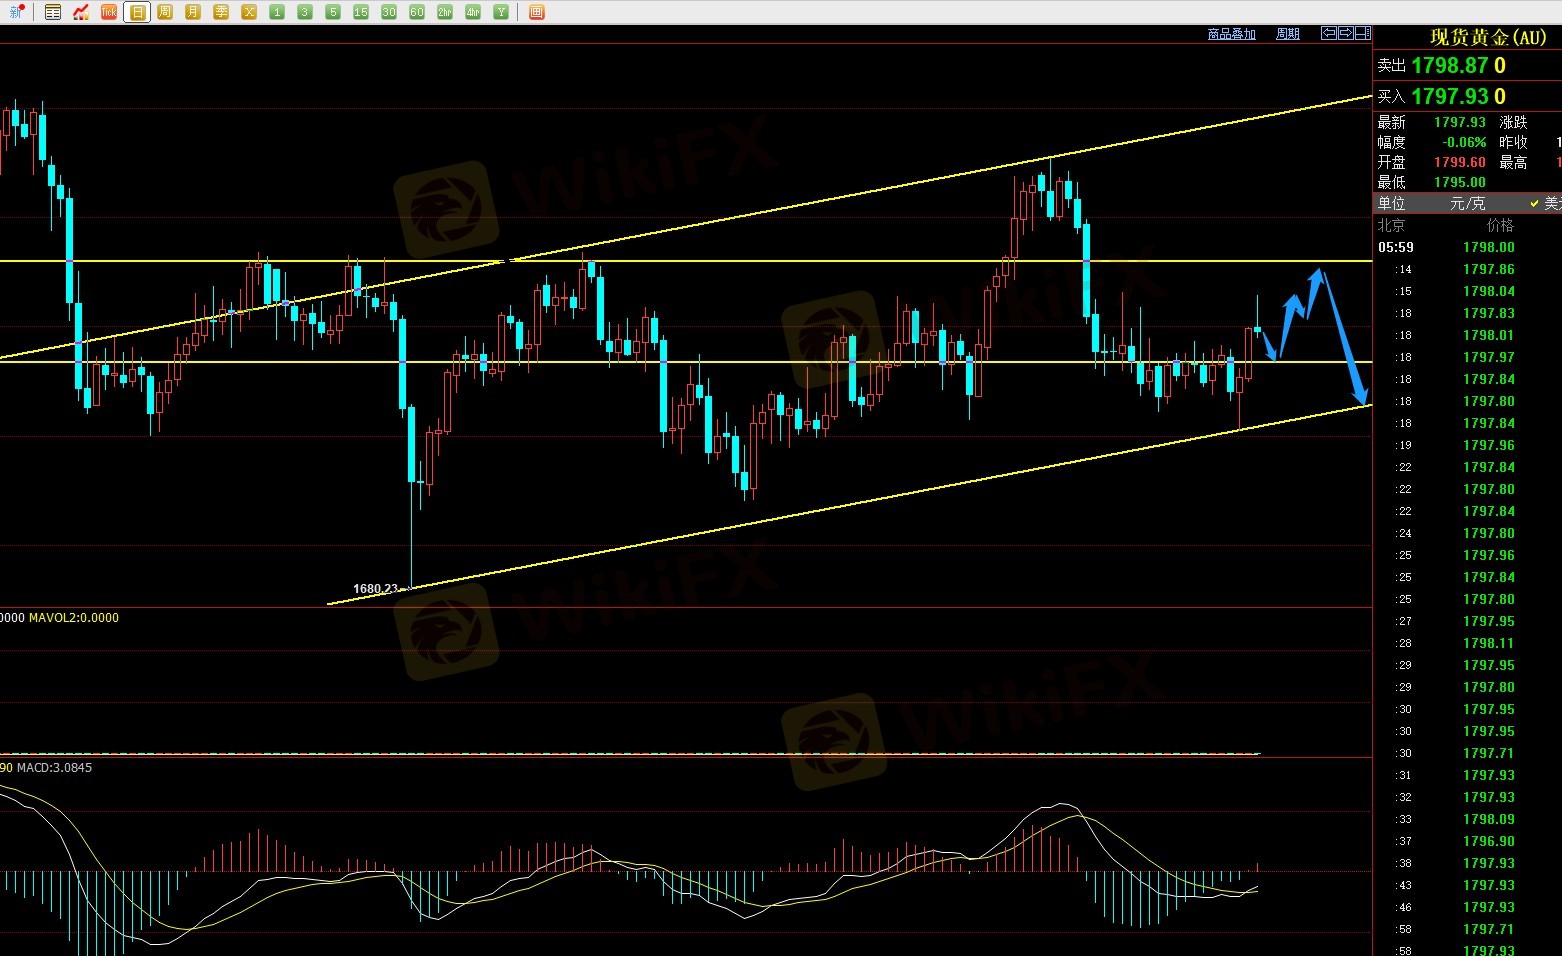Select the 60-minute period icon

click(417, 12)
